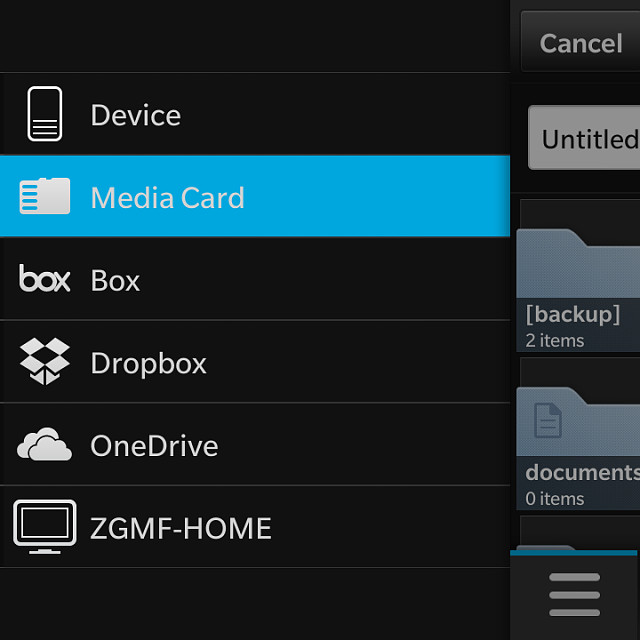Choose Box cloud storage entry
Screen dimensions: 640x640
[x=255, y=279]
